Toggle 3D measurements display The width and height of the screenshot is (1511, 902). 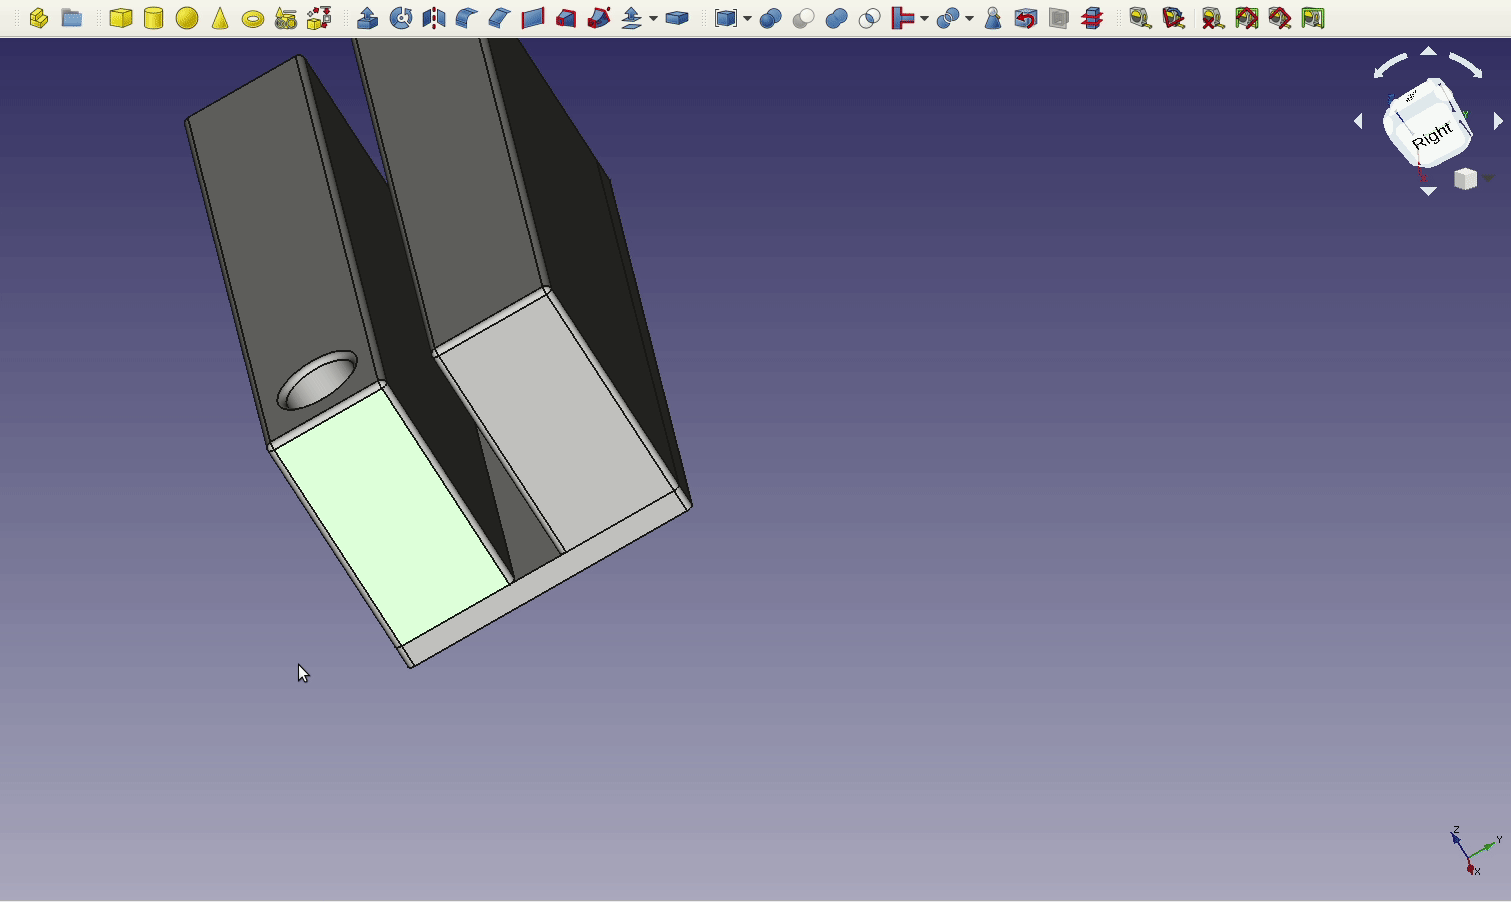click(1280, 18)
